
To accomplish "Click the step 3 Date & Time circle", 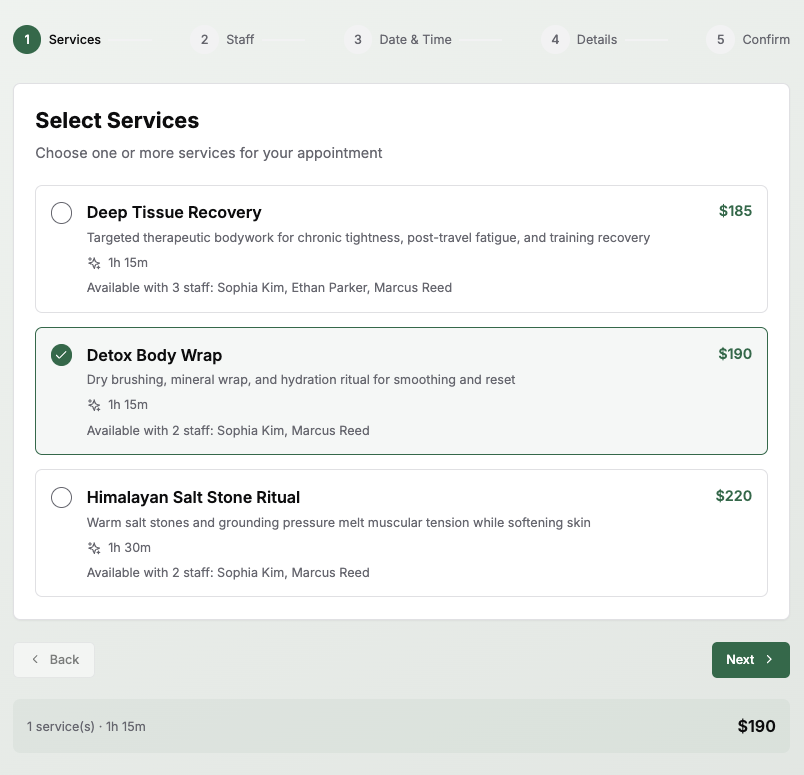I will [x=357, y=39].
